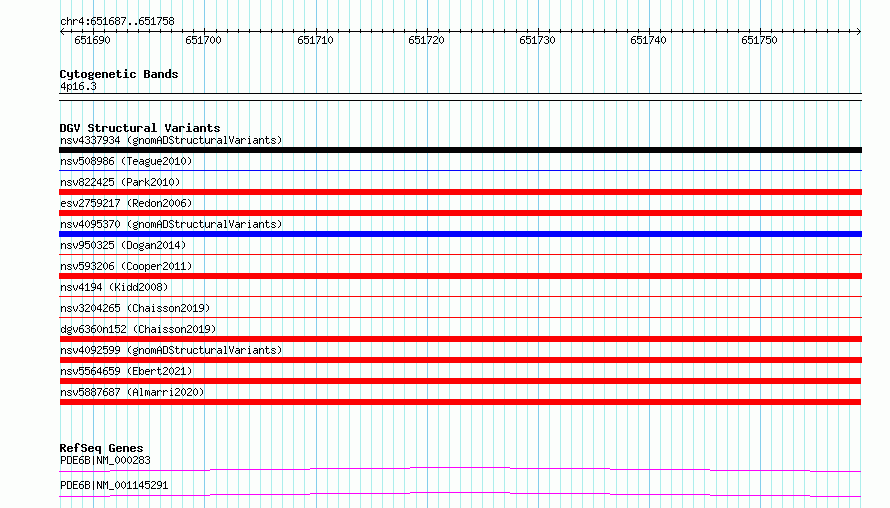Click the RefSeq Genes track title
This screenshot has height=508, width=890.
point(101,448)
